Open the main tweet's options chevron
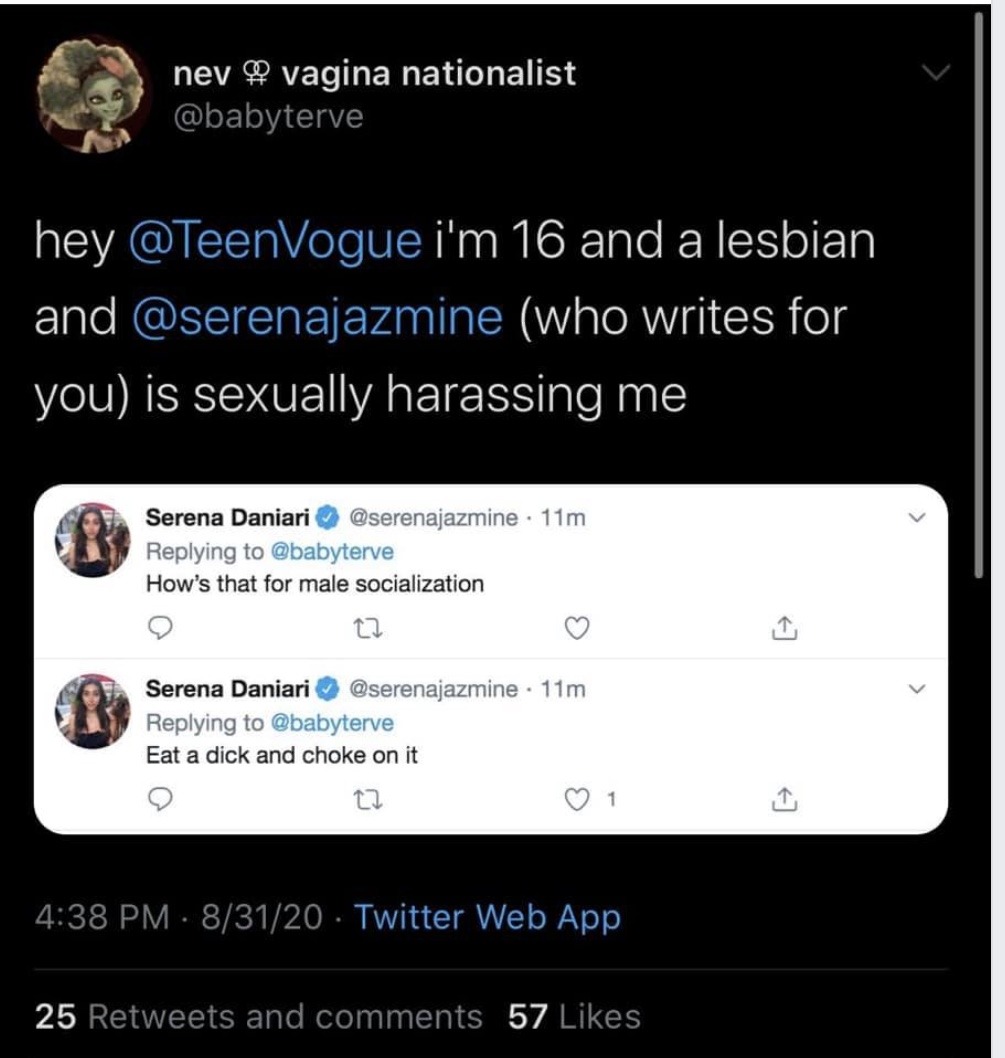This screenshot has height=1058, width=1005. pos(934,73)
